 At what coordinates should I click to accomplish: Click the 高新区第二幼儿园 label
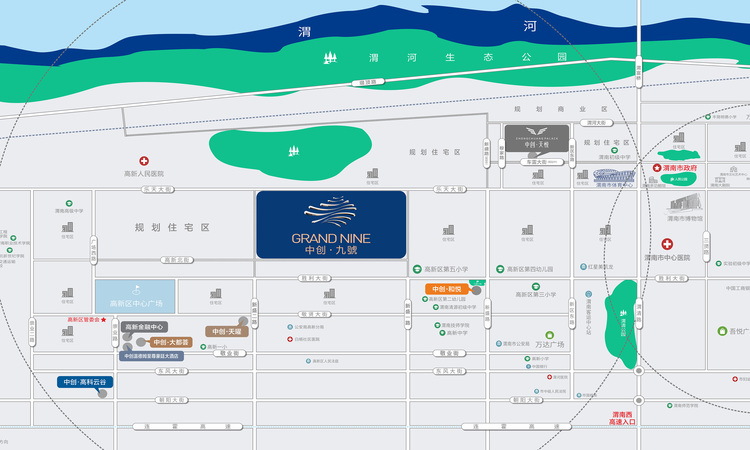pos(447,299)
